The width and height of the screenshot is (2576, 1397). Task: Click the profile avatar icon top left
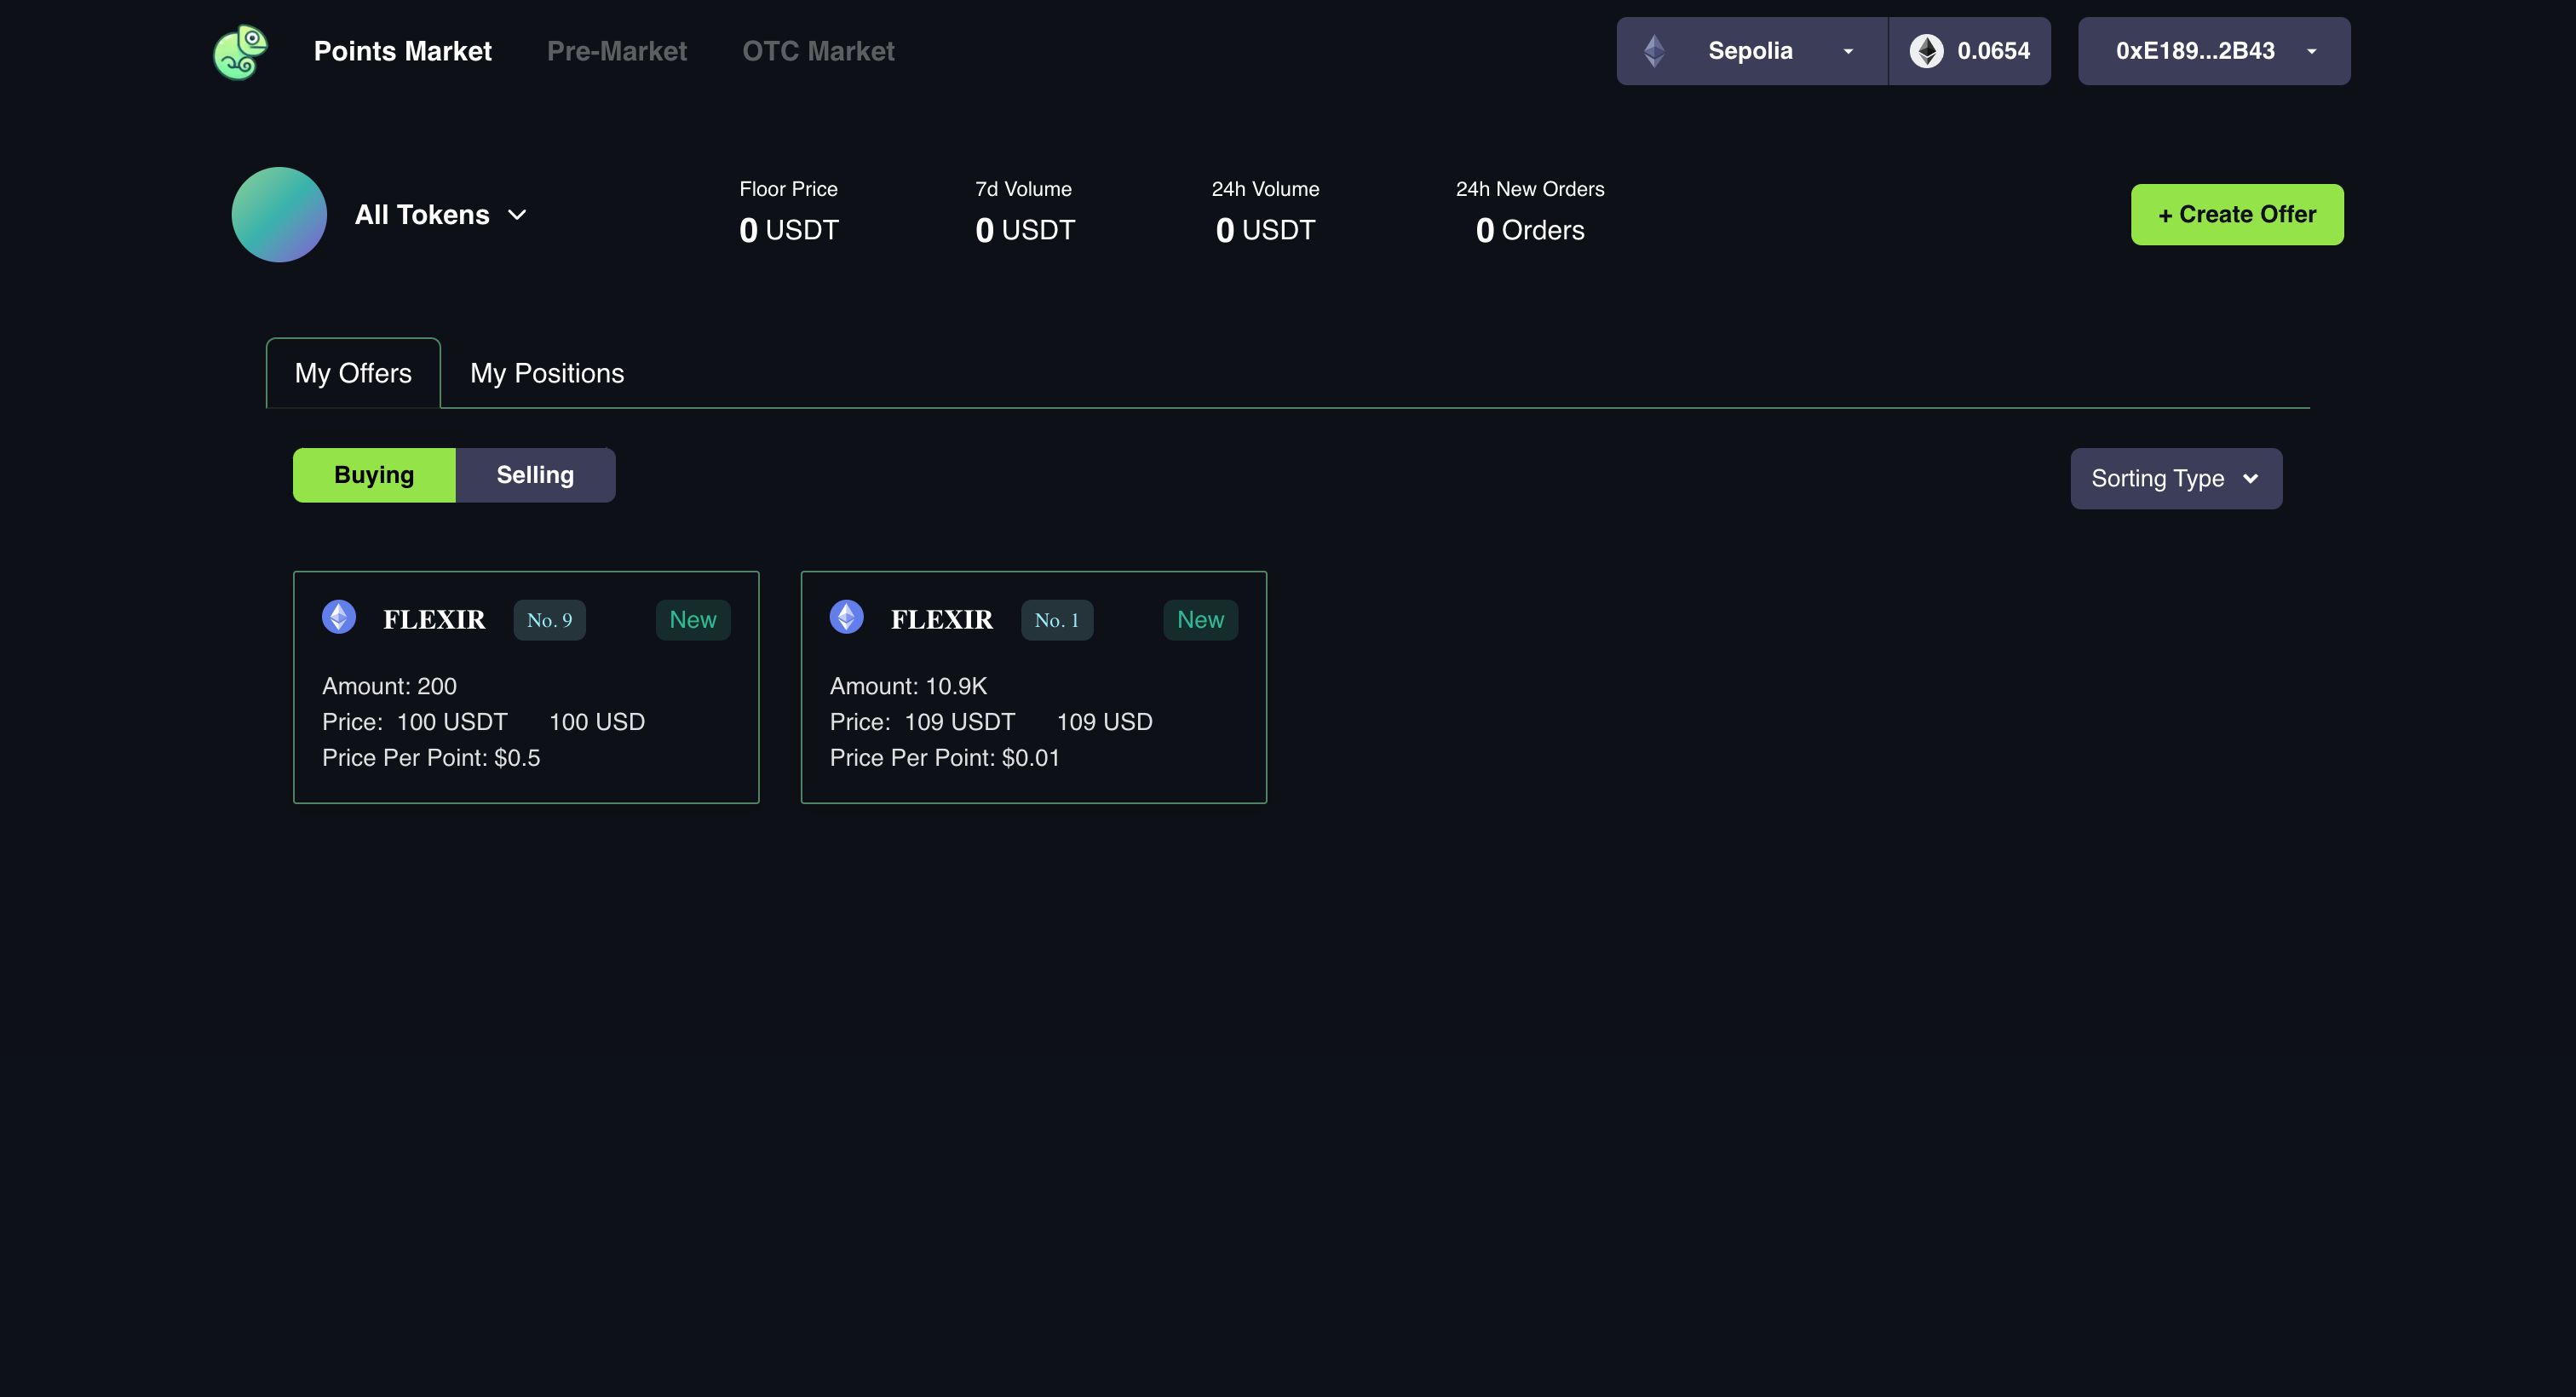tap(239, 50)
